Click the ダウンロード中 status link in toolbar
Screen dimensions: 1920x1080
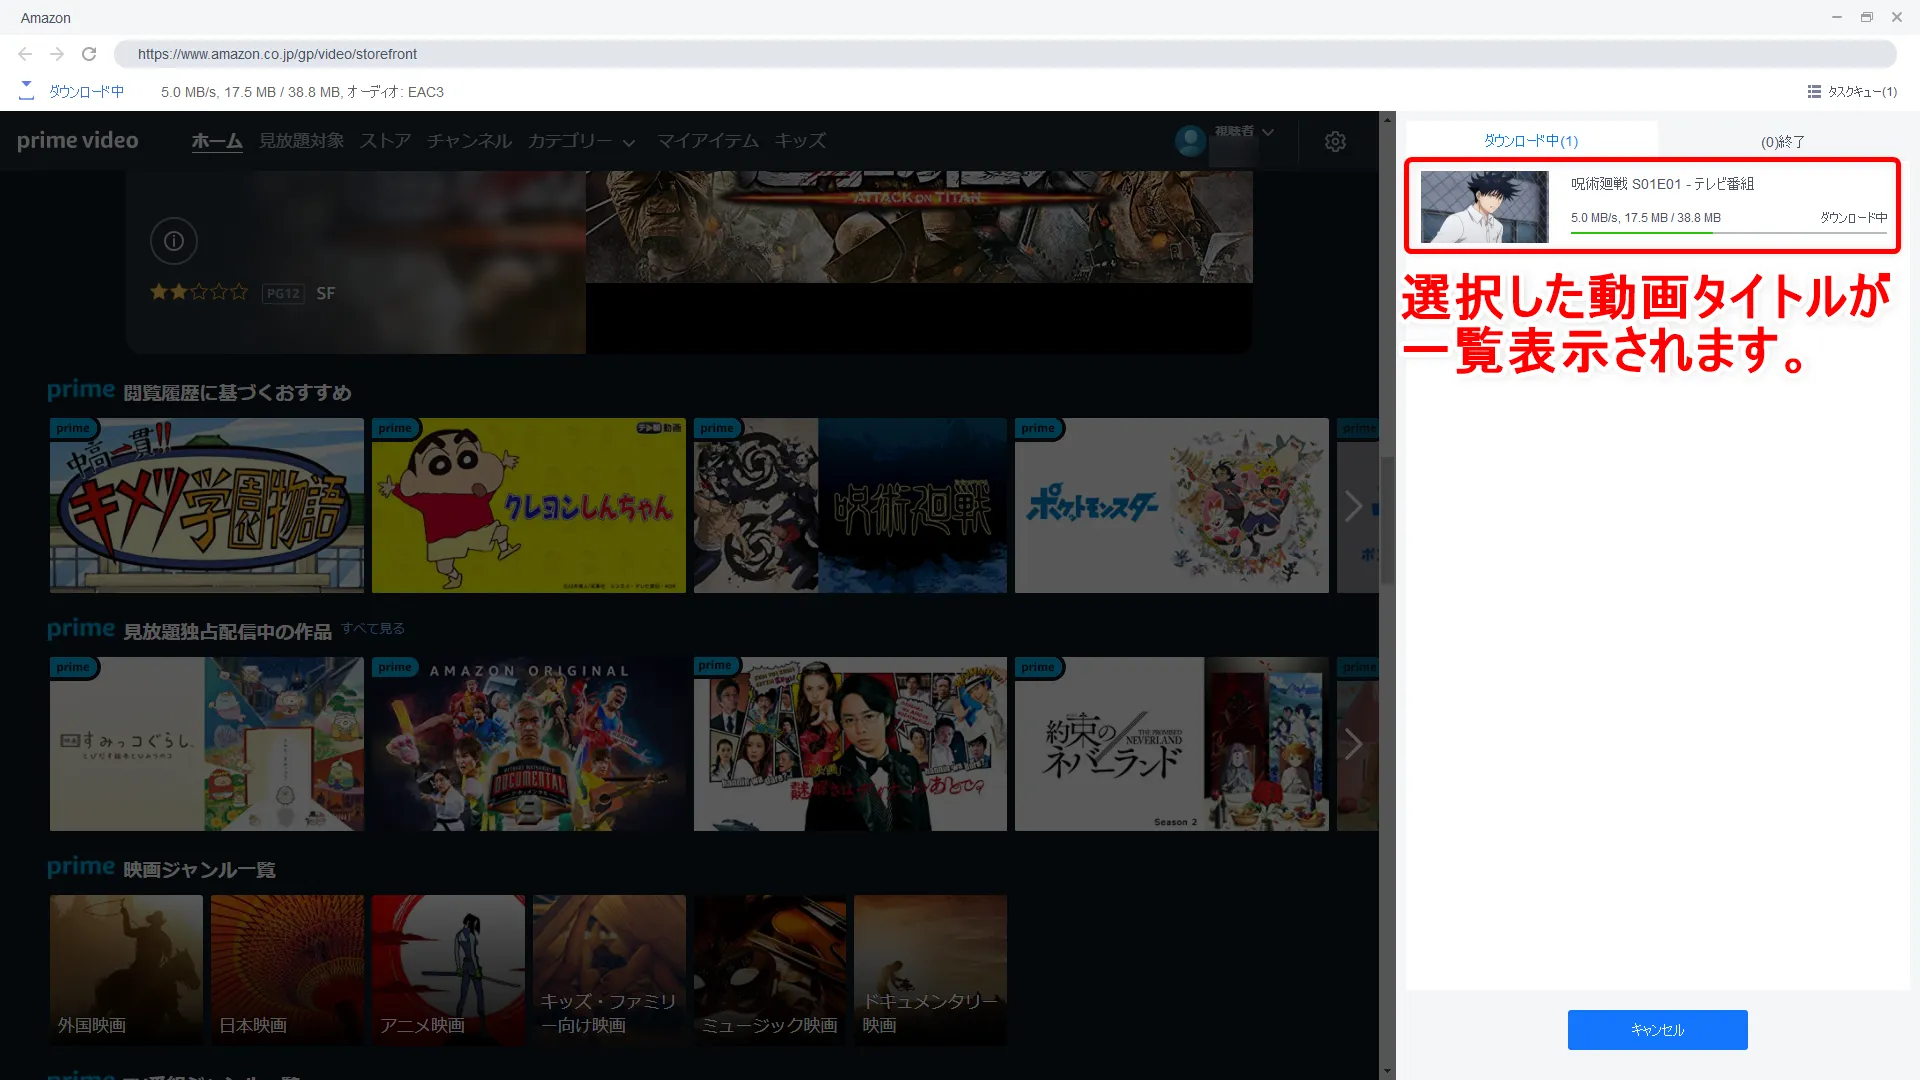(x=87, y=91)
